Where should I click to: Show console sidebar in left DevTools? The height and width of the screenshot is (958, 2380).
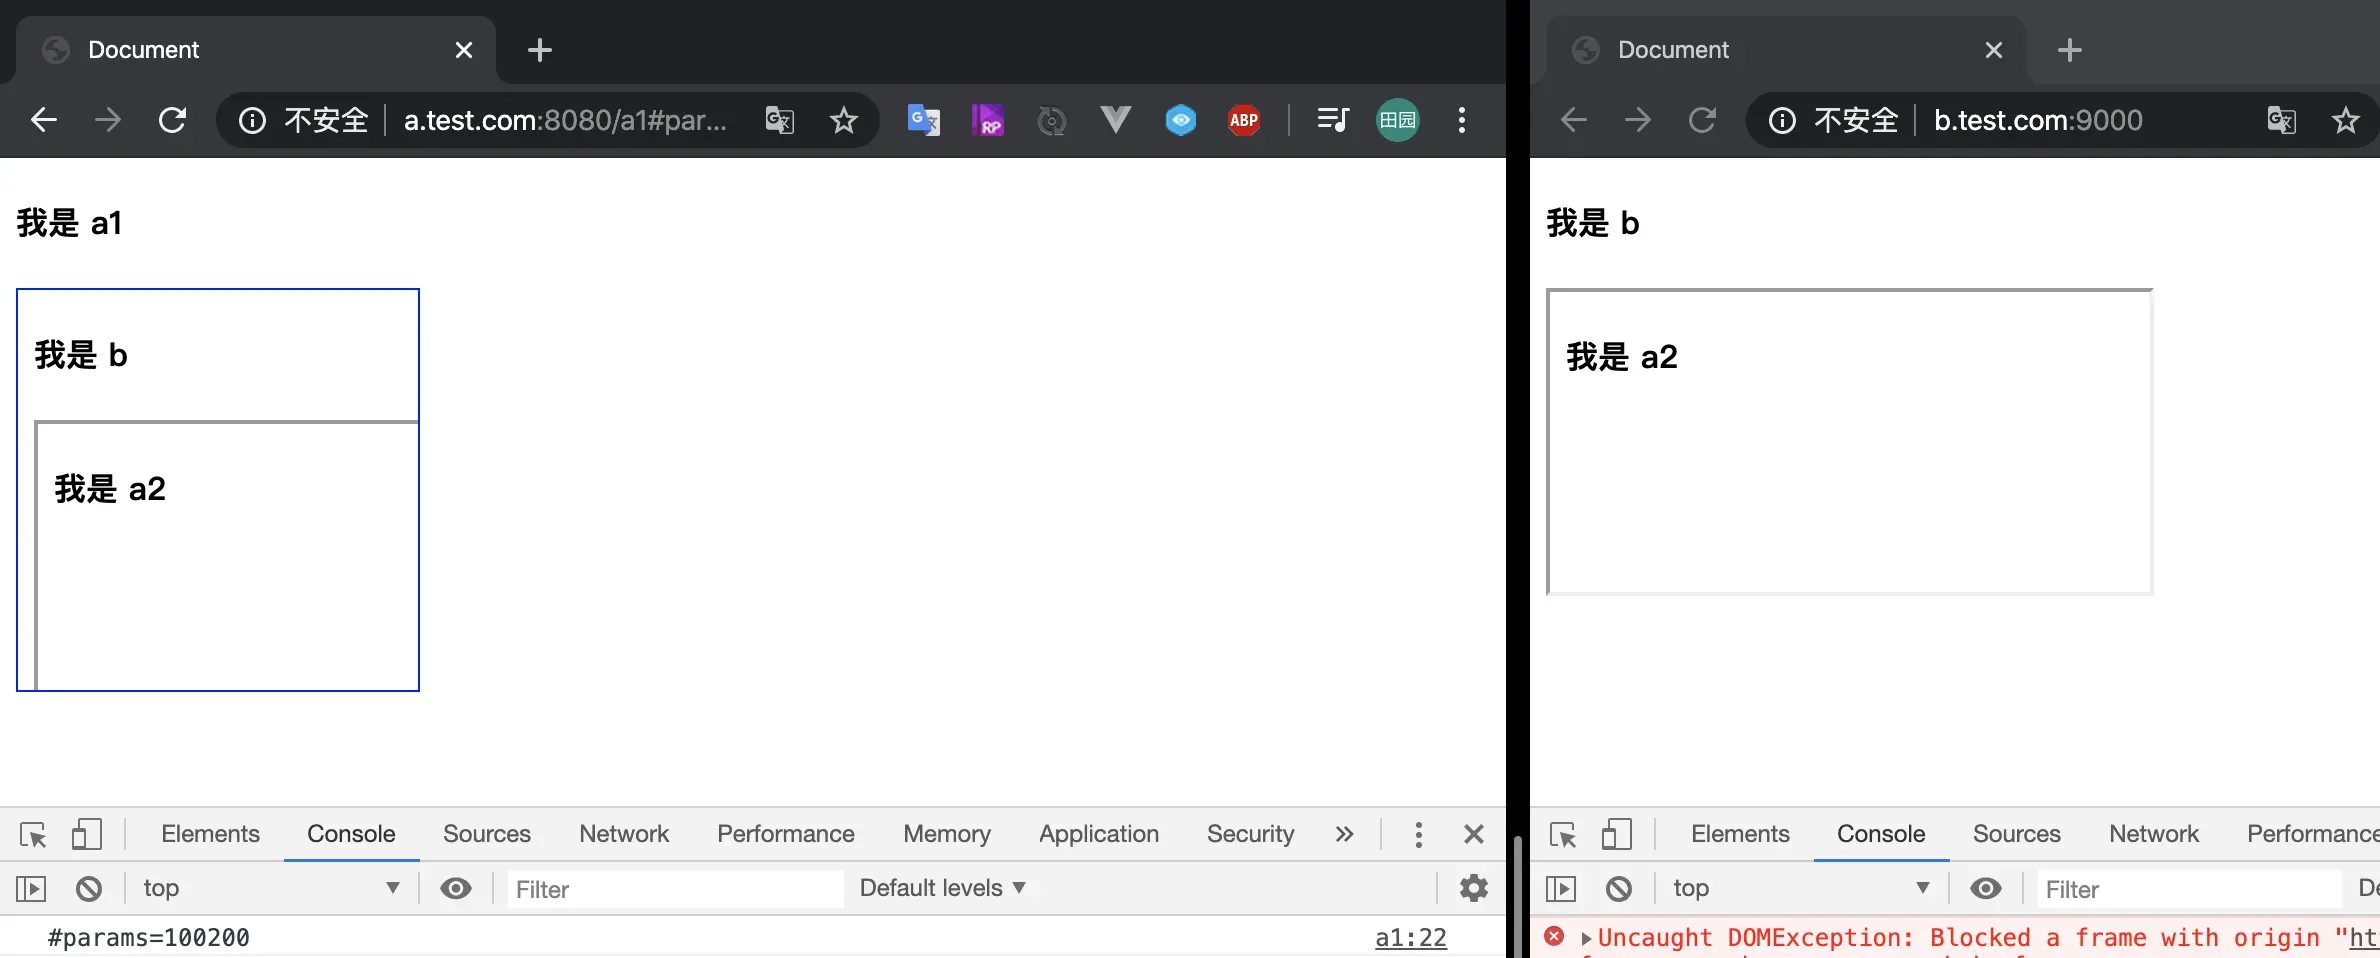(x=31, y=888)
